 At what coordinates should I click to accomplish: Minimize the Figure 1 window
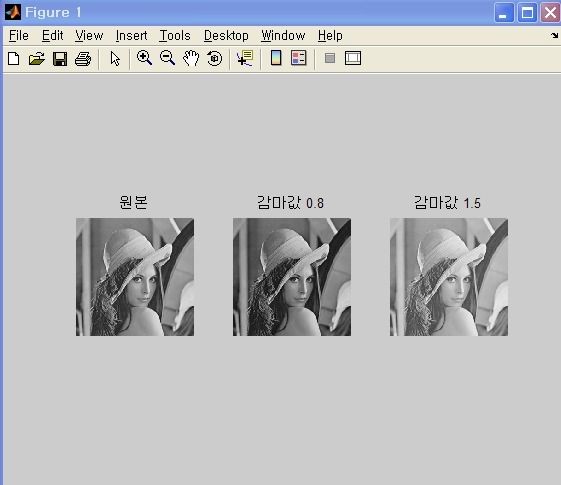(x=504, y=13)
